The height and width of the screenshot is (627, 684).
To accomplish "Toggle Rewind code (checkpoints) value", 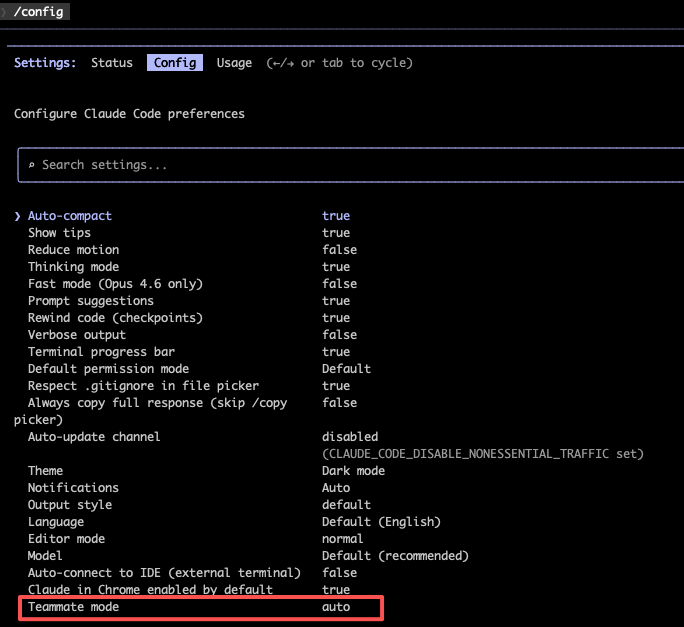I will pyautogui.click(x=336, y=318).
